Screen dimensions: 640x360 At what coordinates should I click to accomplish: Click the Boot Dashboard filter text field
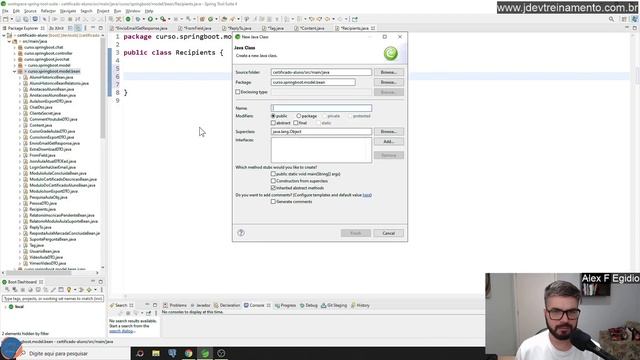(53, 299)
